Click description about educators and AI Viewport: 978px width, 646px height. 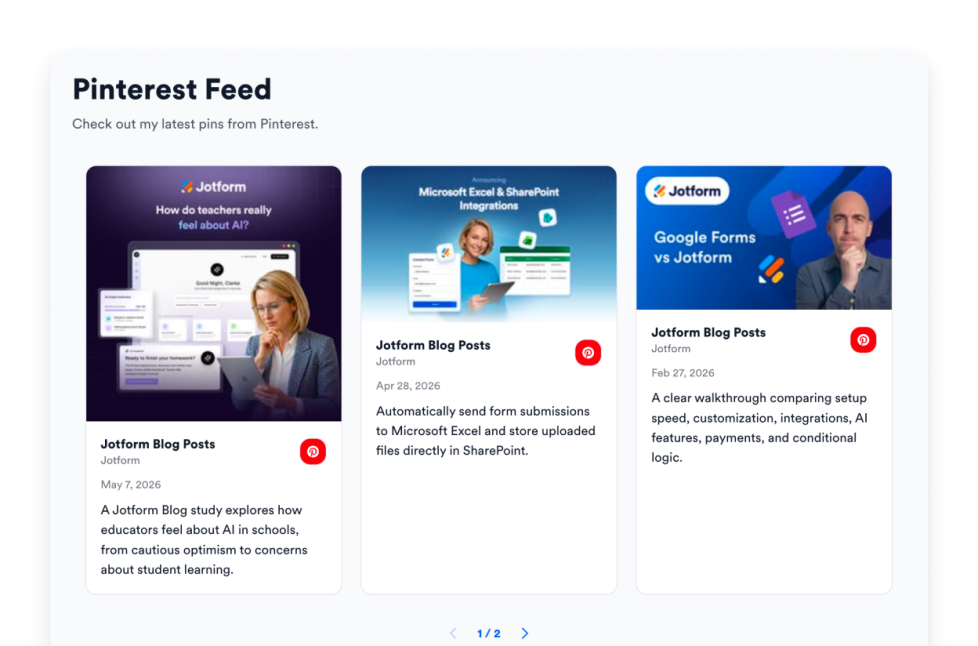pos(204,539)
